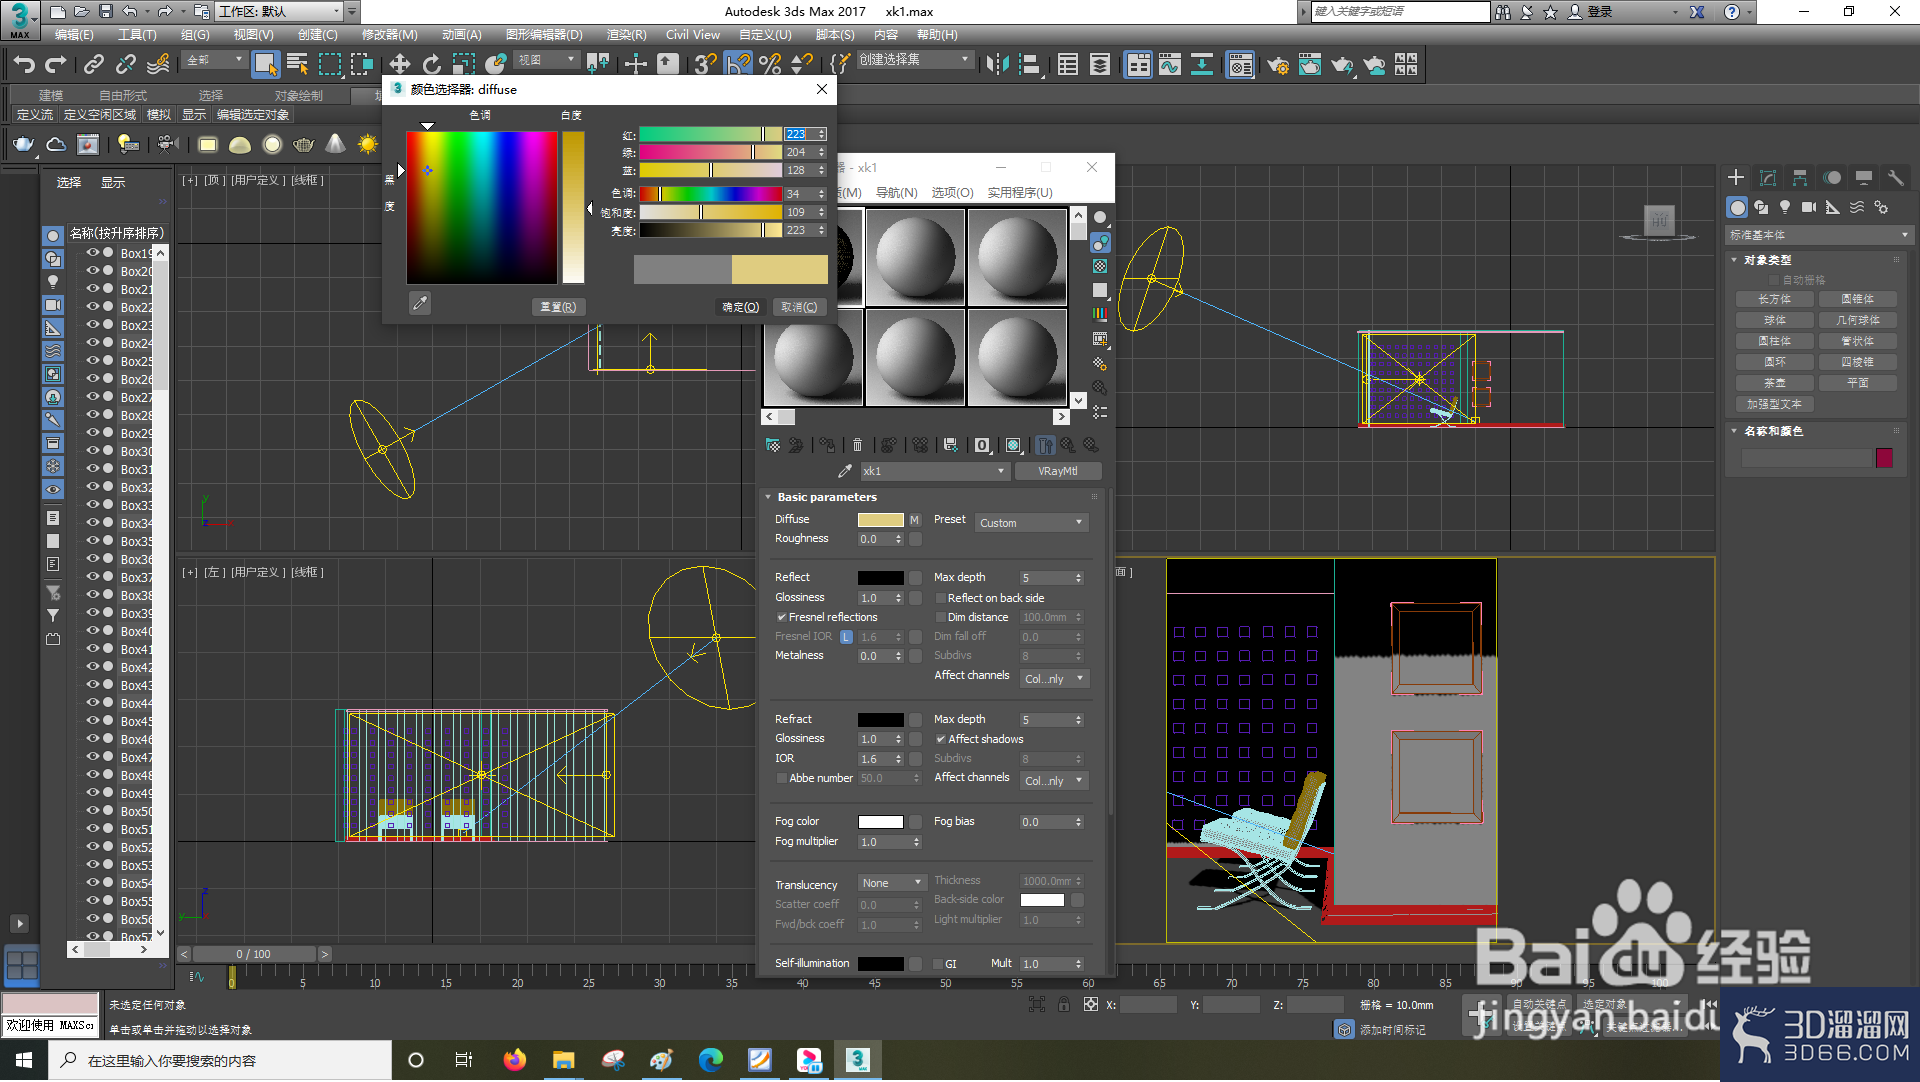
Task: Switch to the 自由形式 ribbon tab
Action: (x=123, y=96)
